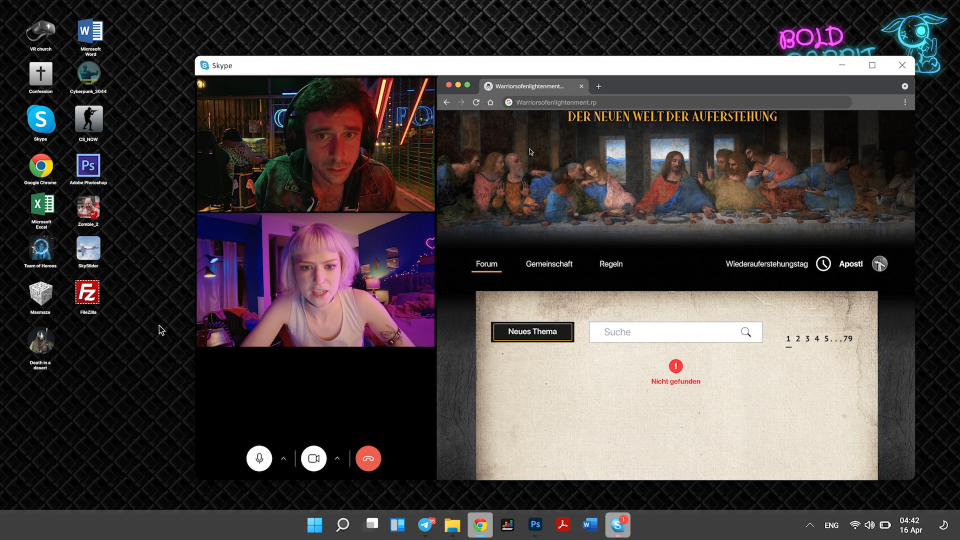Viewport: 960px width, 540px height.
Task: Open taskbar search
Action: click(x=343, y=525)
